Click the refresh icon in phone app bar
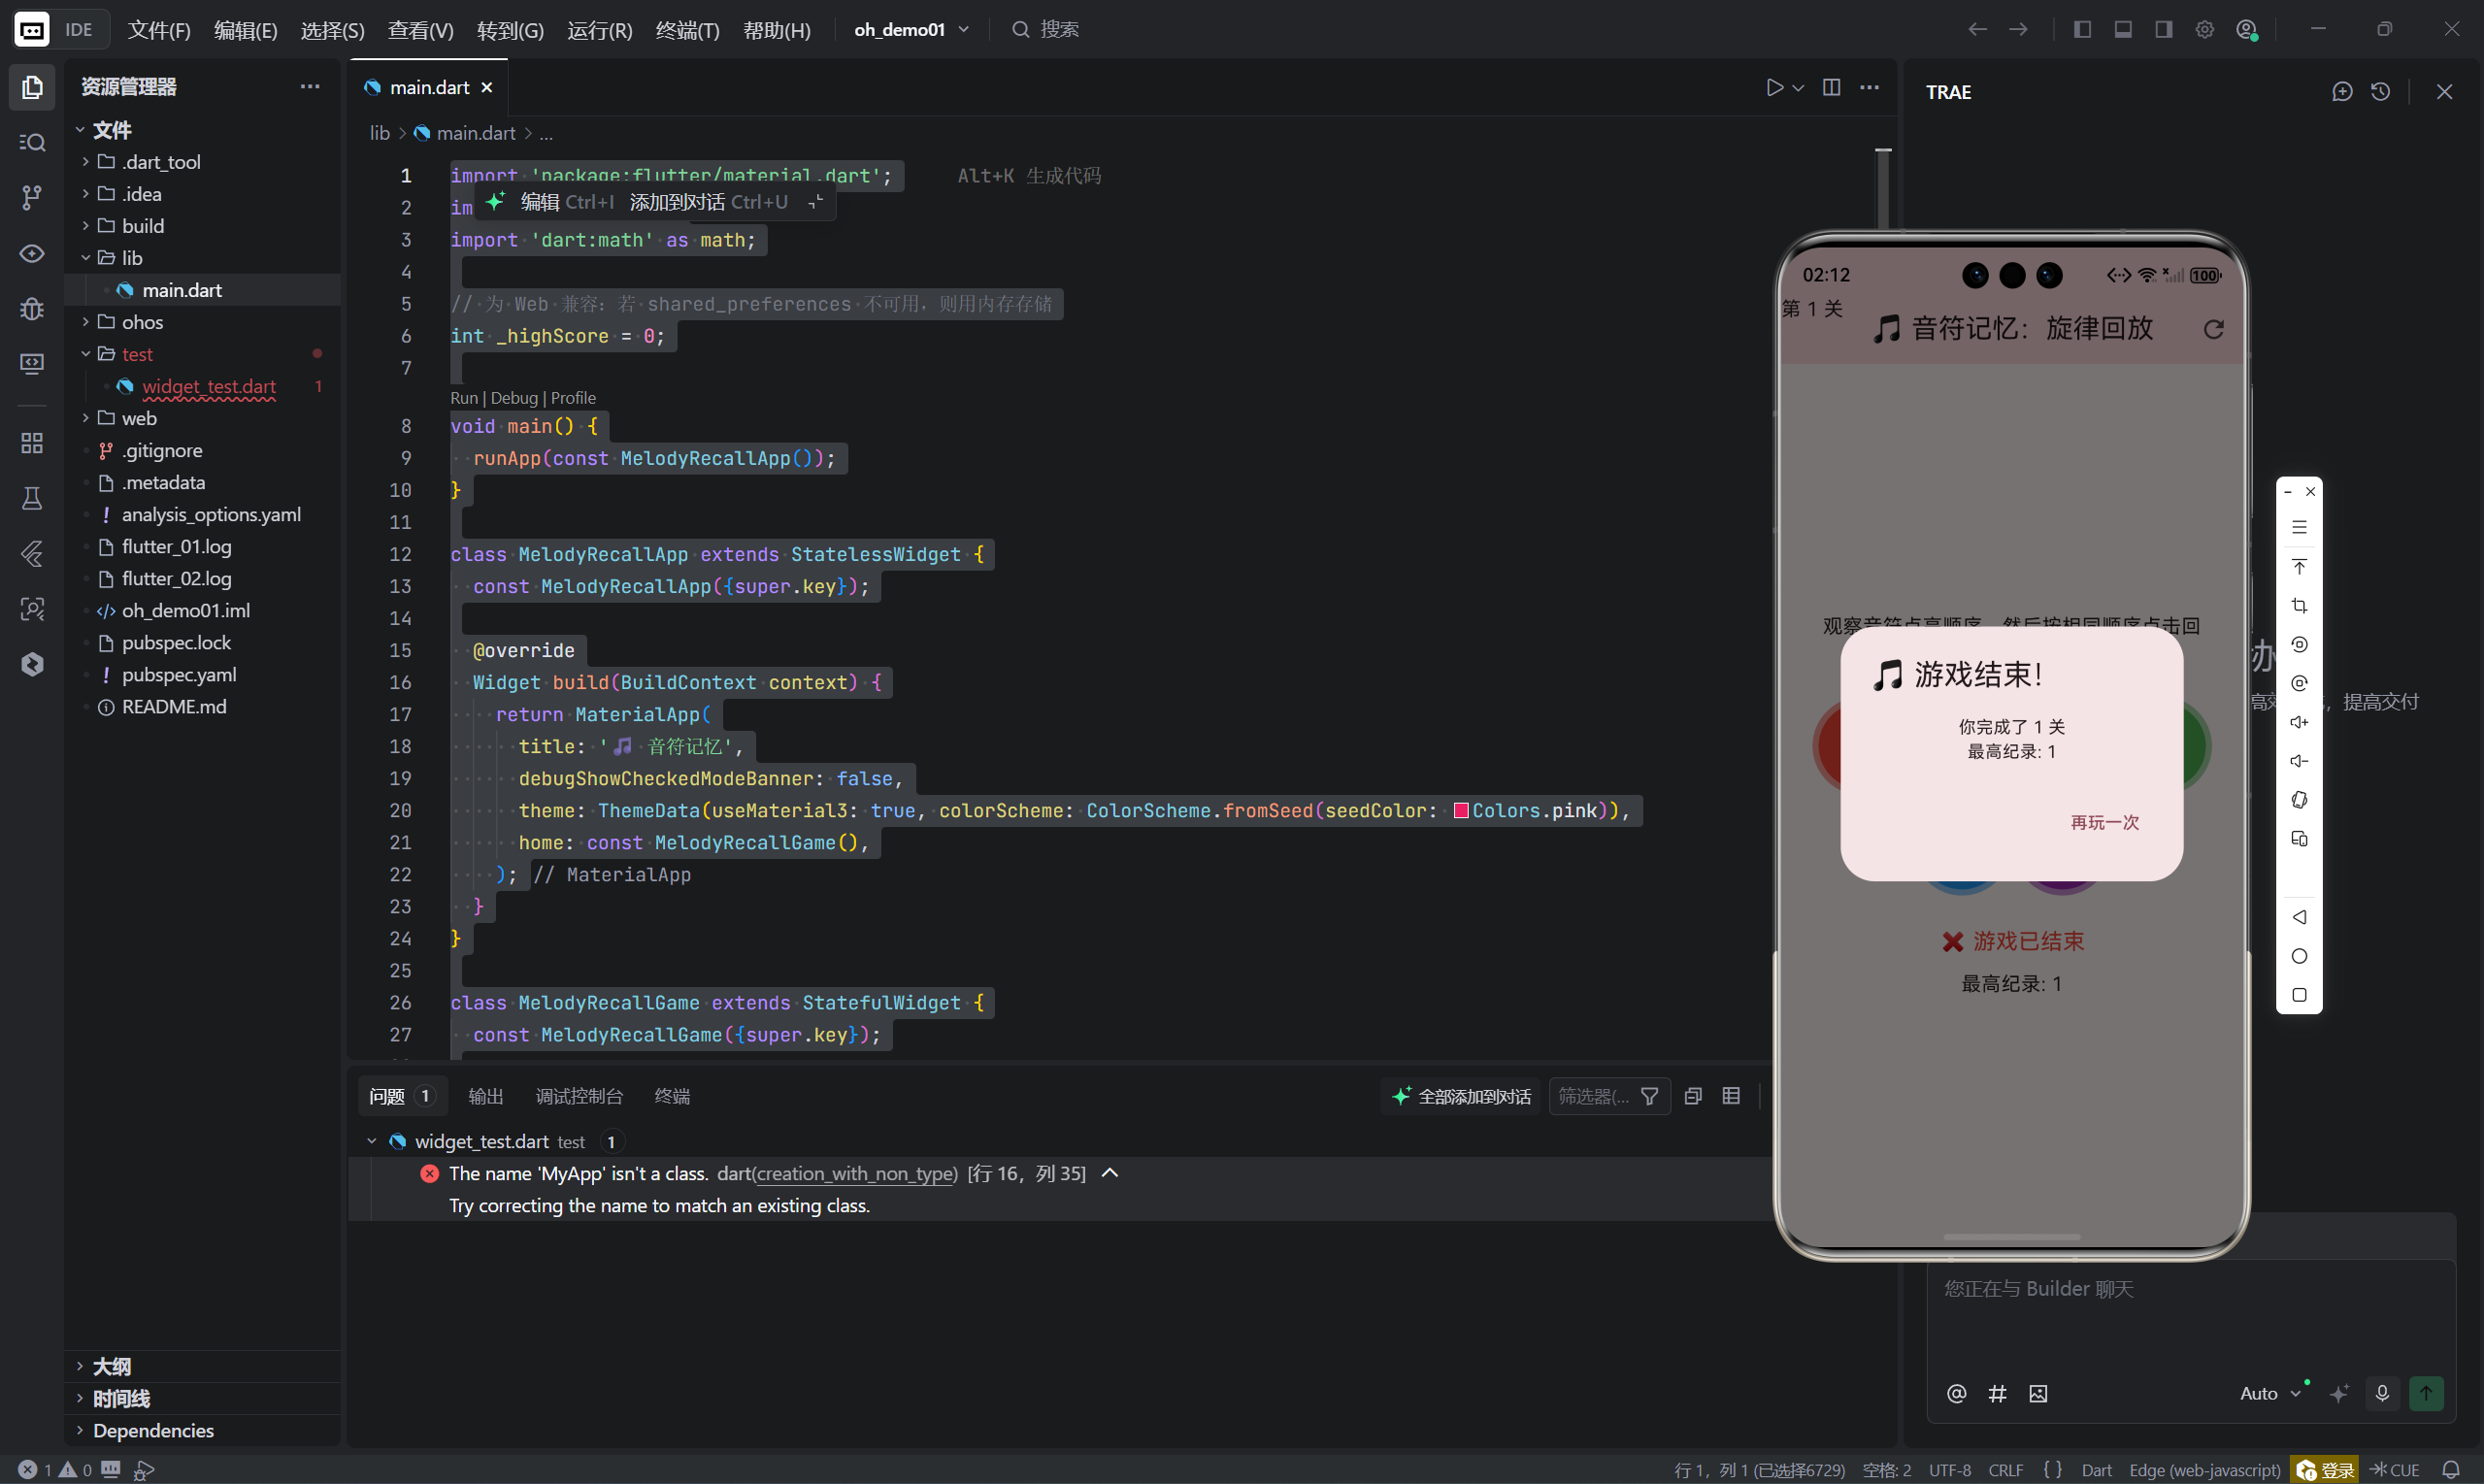The image size is (2484, 1484). pos(2214,330)
